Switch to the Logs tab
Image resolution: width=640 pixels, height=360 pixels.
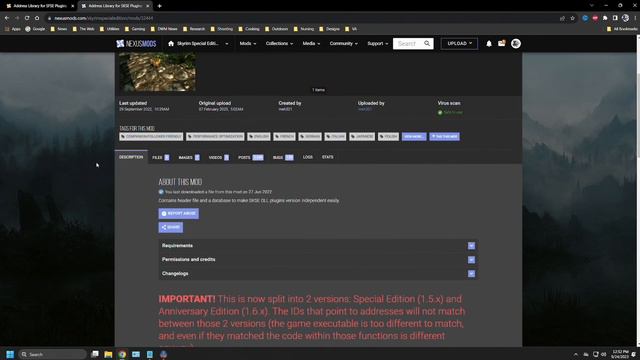[x=308, y=157]
